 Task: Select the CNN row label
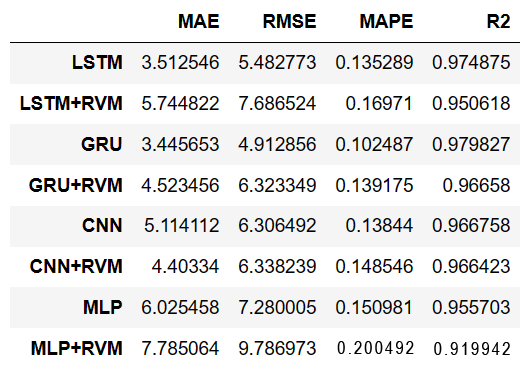102,225
